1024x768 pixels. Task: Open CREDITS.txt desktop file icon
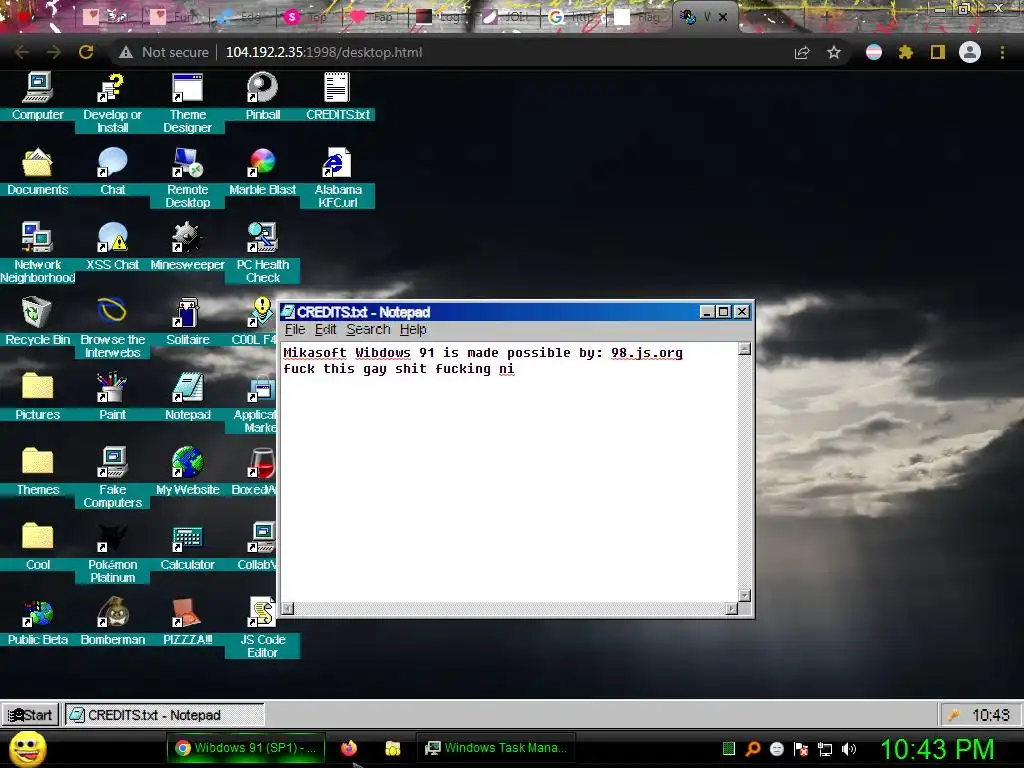pos(338,96)
